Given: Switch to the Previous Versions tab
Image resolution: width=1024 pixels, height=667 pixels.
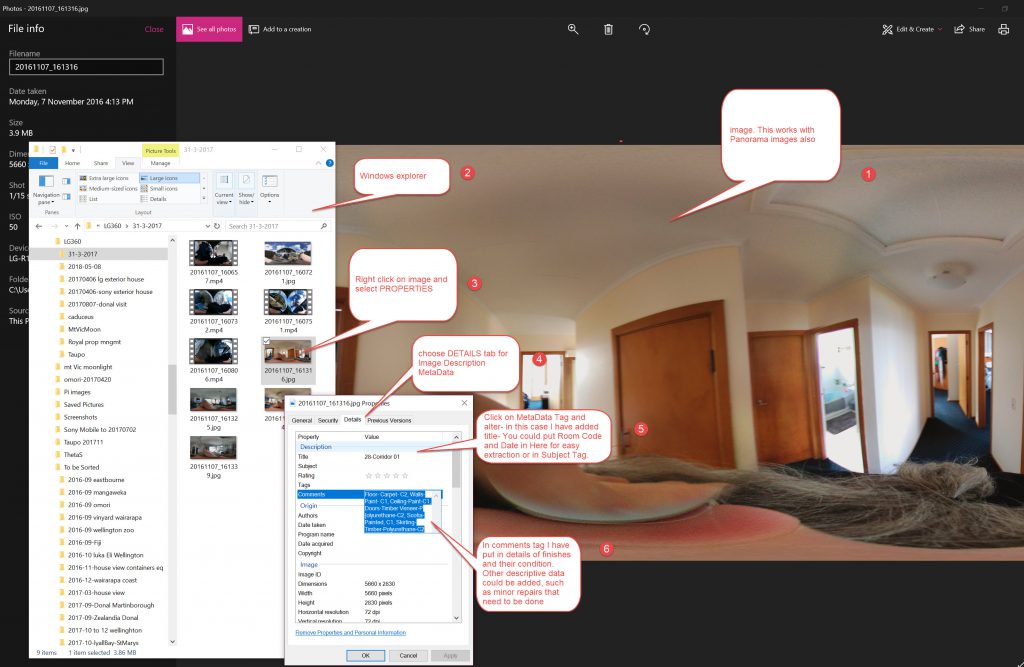Looking at the screenshot, I should (x=389, y=420).
